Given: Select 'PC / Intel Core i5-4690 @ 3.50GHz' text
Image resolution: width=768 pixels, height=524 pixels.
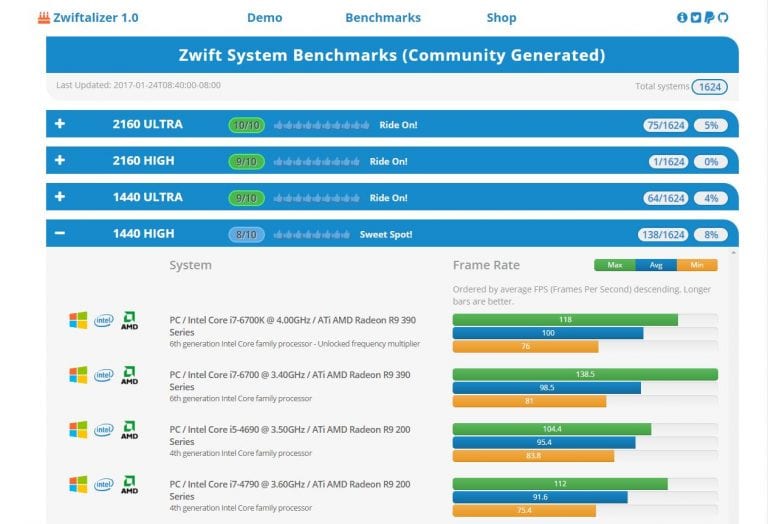Looking at the screenshot, I should pyautogui.click(x=237, y=429).
